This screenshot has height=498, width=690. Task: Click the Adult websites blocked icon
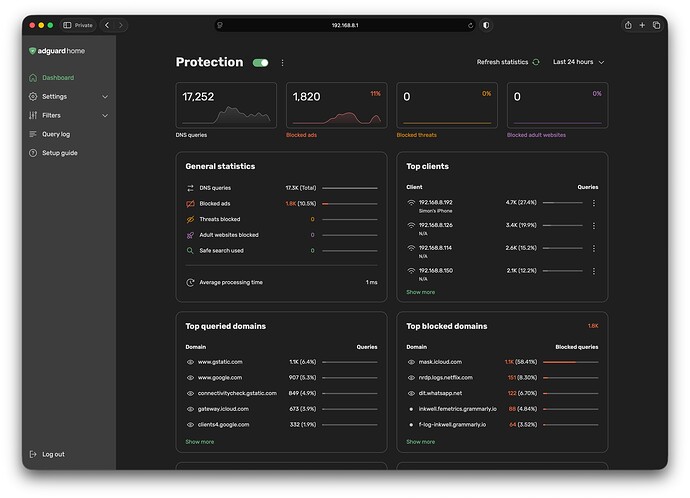190,235
